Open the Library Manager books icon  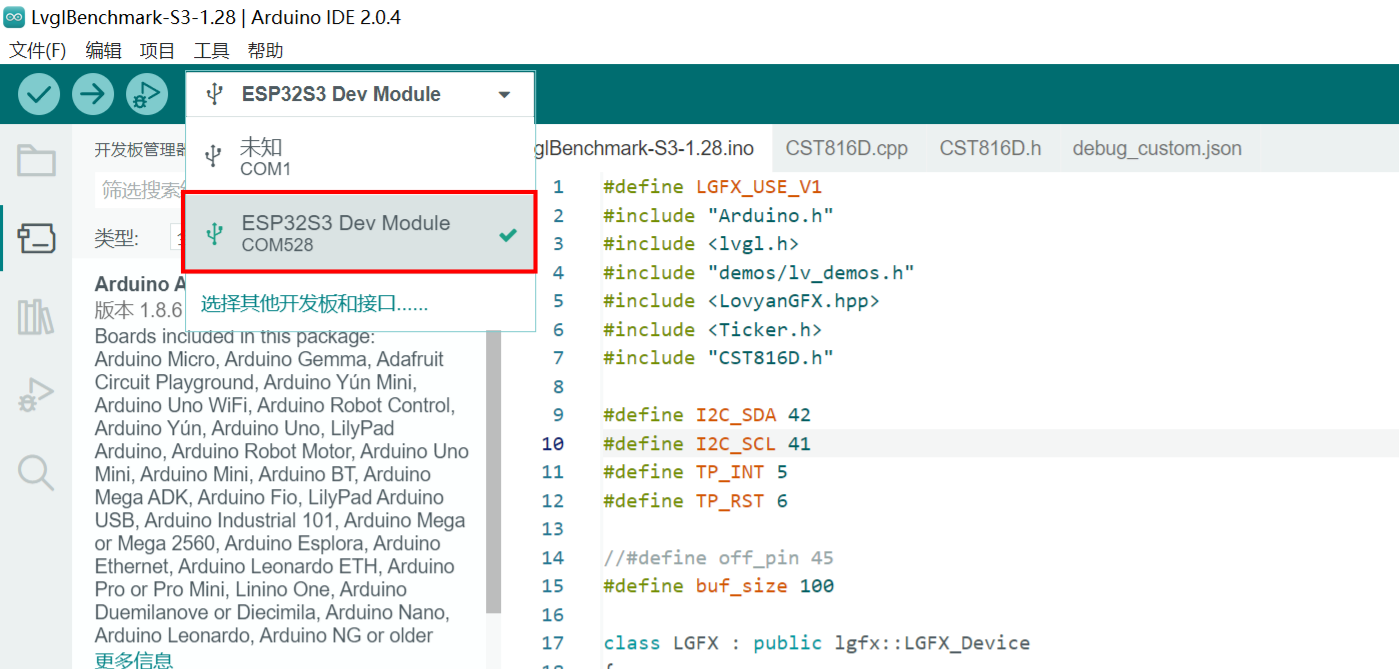point(36,316)
